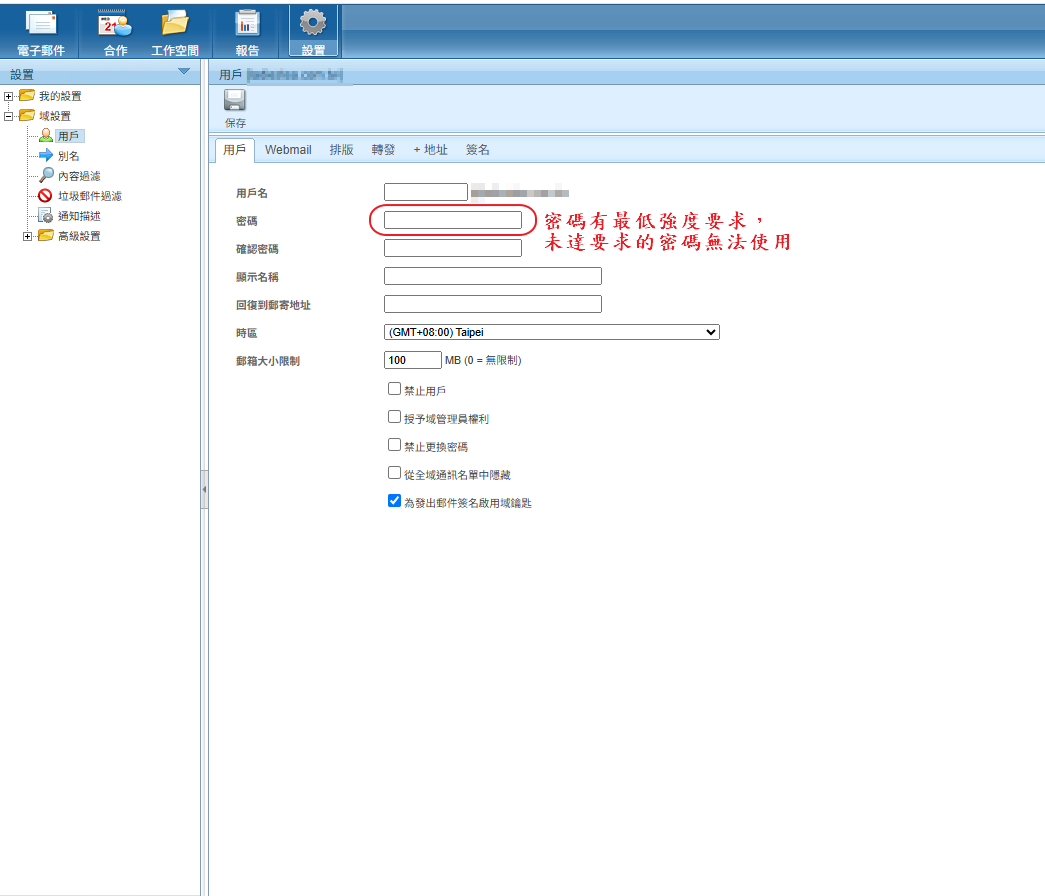
Task: Enable the 禁止用戶 checkbox
Action: coord(394,389)
